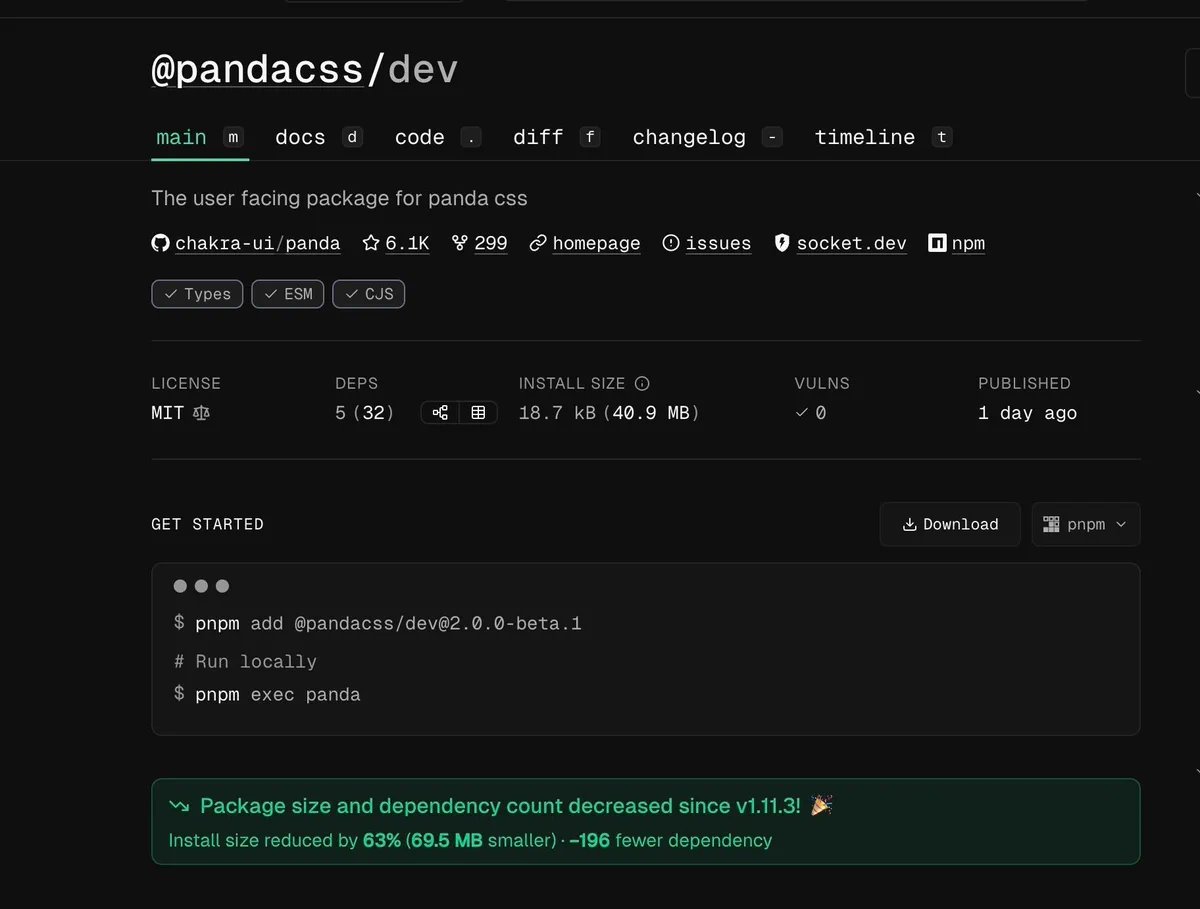The image size is (1200, 909).
Task: Open the chakra-ui/panda GitHub repository link
Action: coord(257,243)
